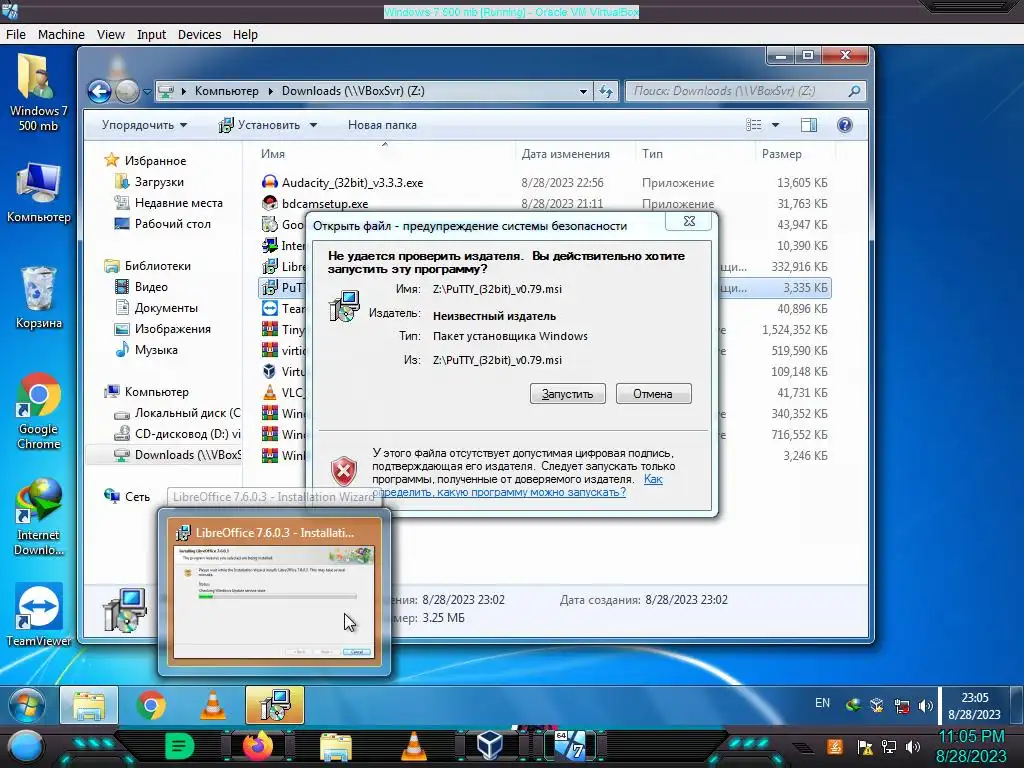
Task: Open the Windows 7 Start button
Action: click(x=27, y=705)
